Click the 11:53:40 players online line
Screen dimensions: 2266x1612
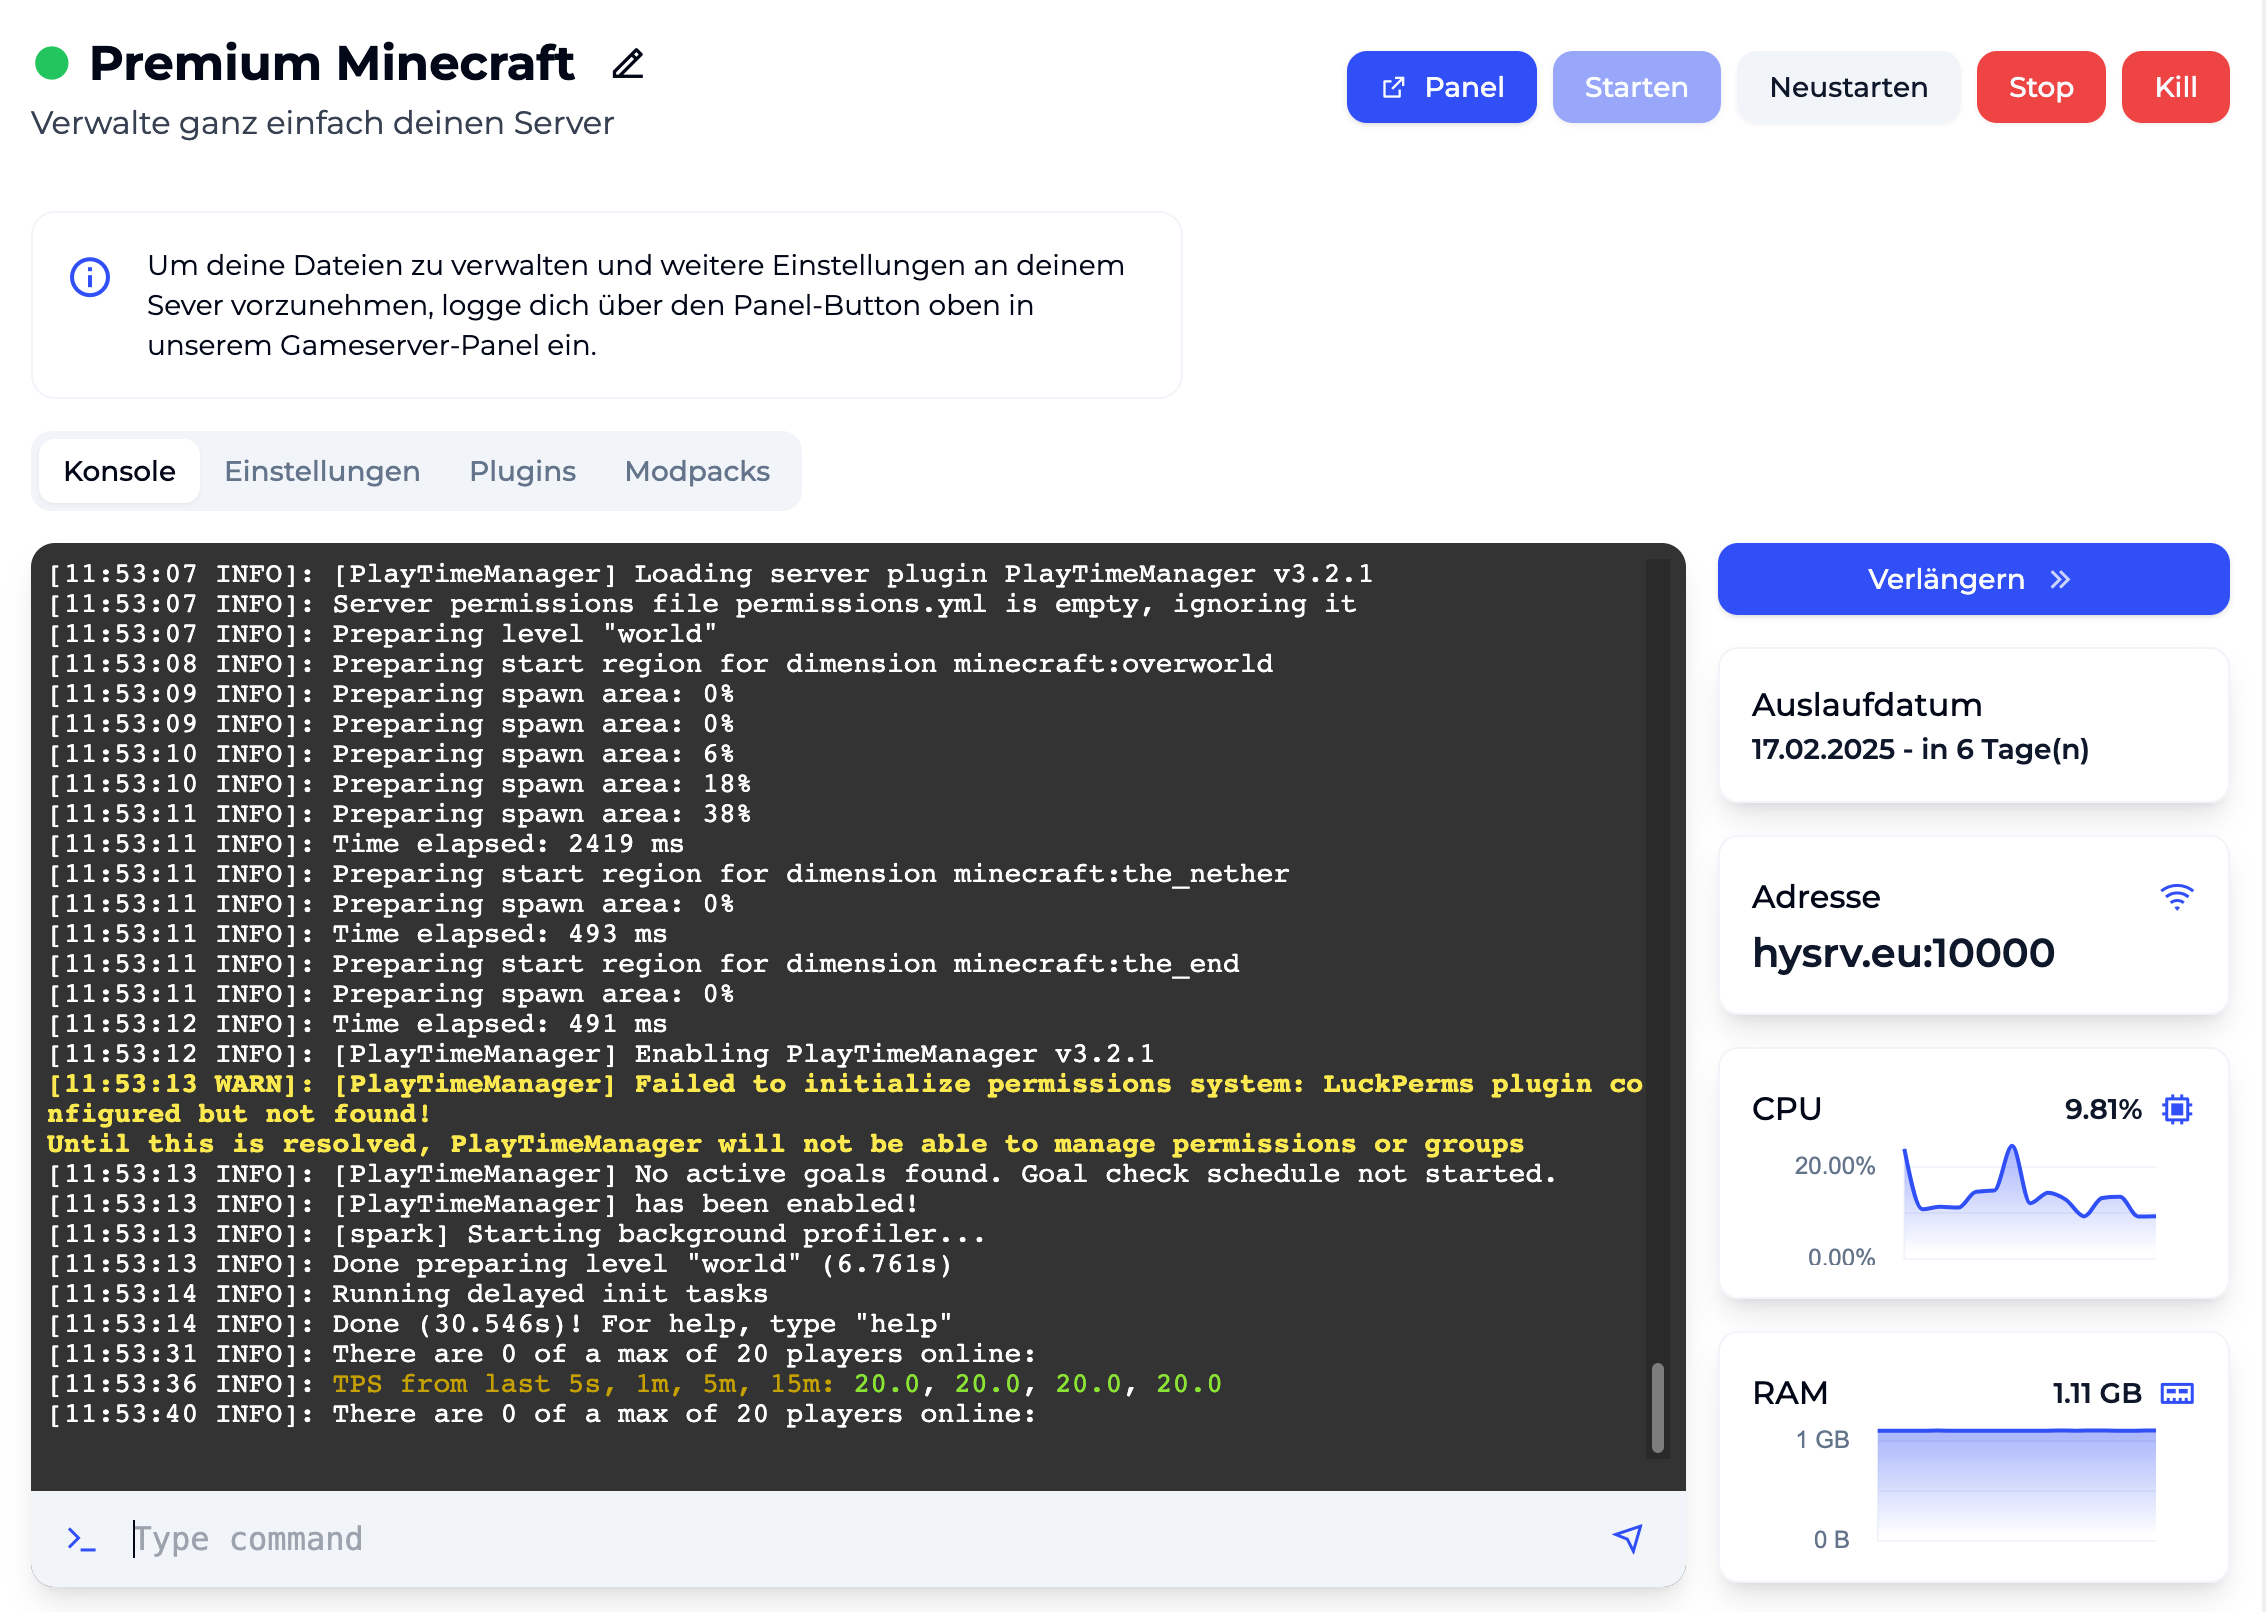[x=542, y=1414]
